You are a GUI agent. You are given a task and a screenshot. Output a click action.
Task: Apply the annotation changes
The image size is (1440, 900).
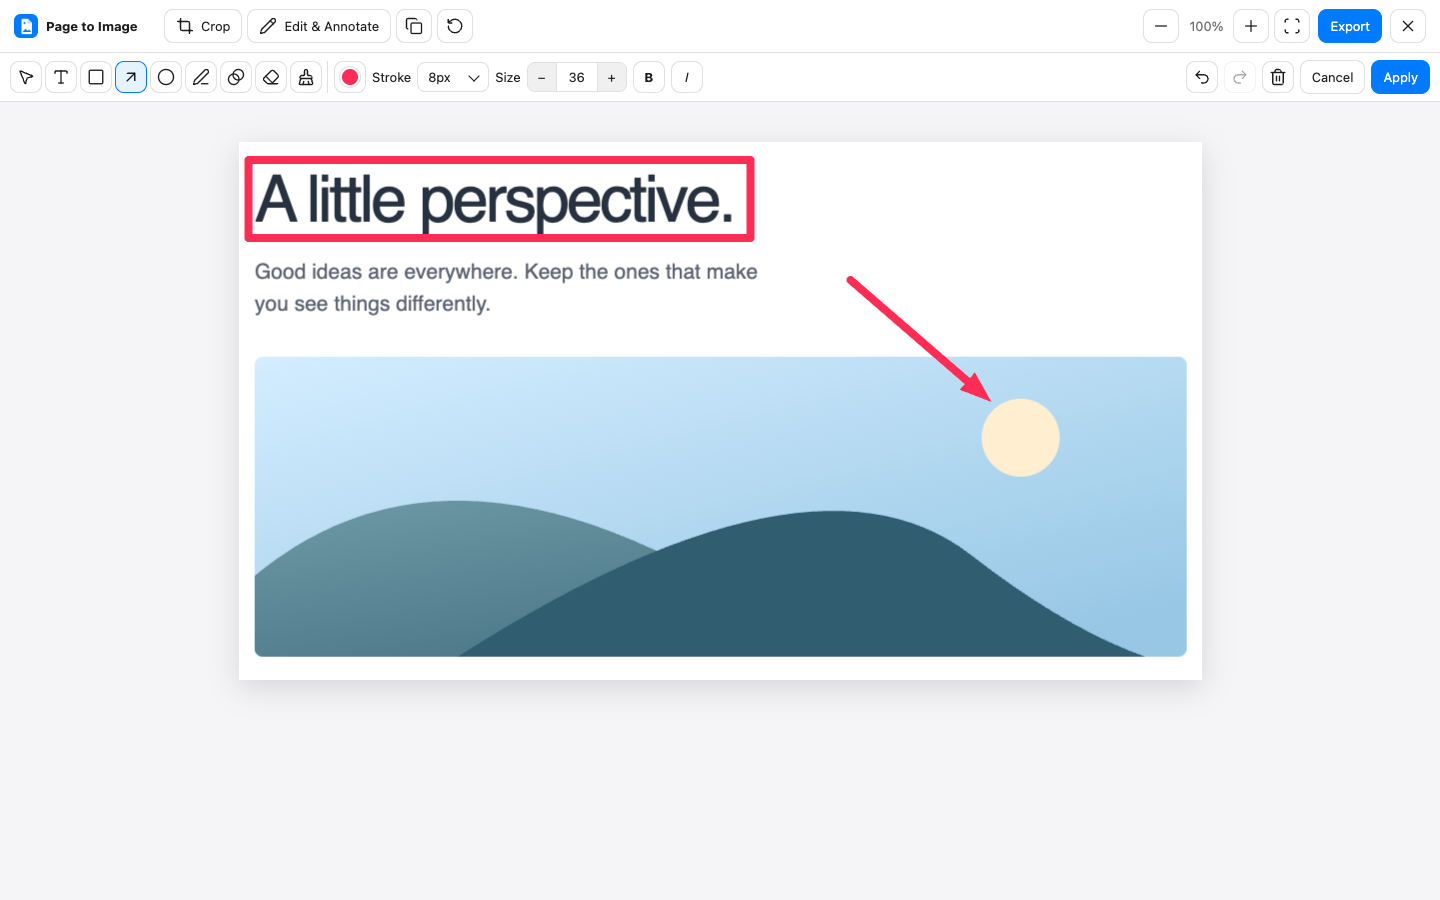(1400, 77)
